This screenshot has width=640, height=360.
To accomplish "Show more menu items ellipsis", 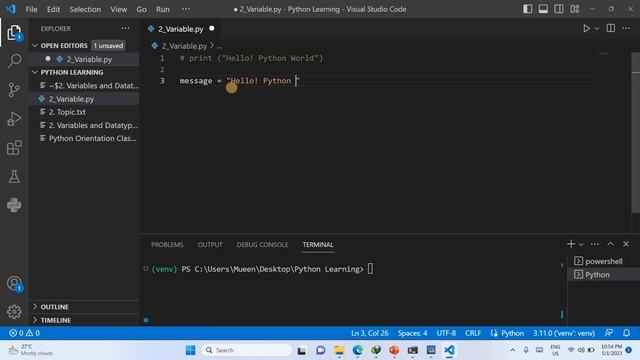I will [186, 9].
